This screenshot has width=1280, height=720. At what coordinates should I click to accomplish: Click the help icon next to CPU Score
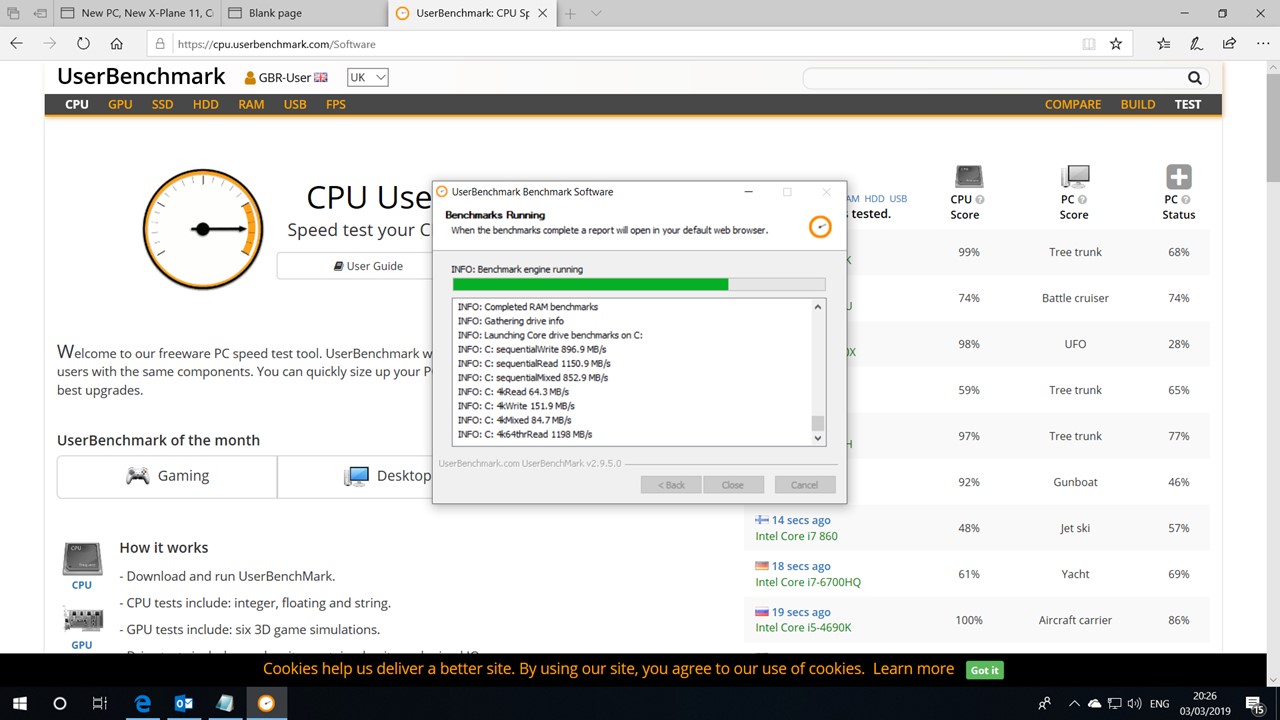coord(979,199)
